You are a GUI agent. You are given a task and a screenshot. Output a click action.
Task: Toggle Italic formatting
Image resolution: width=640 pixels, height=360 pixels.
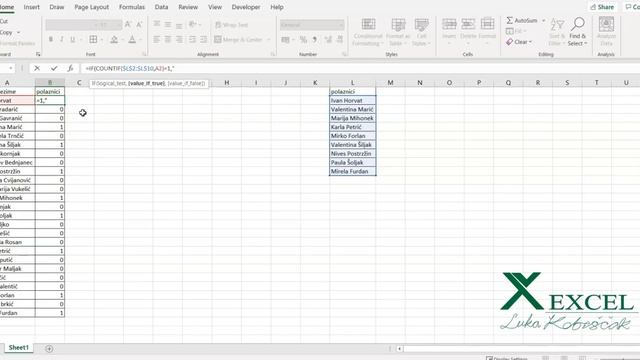pyautogui.click(x=62, y=40)
